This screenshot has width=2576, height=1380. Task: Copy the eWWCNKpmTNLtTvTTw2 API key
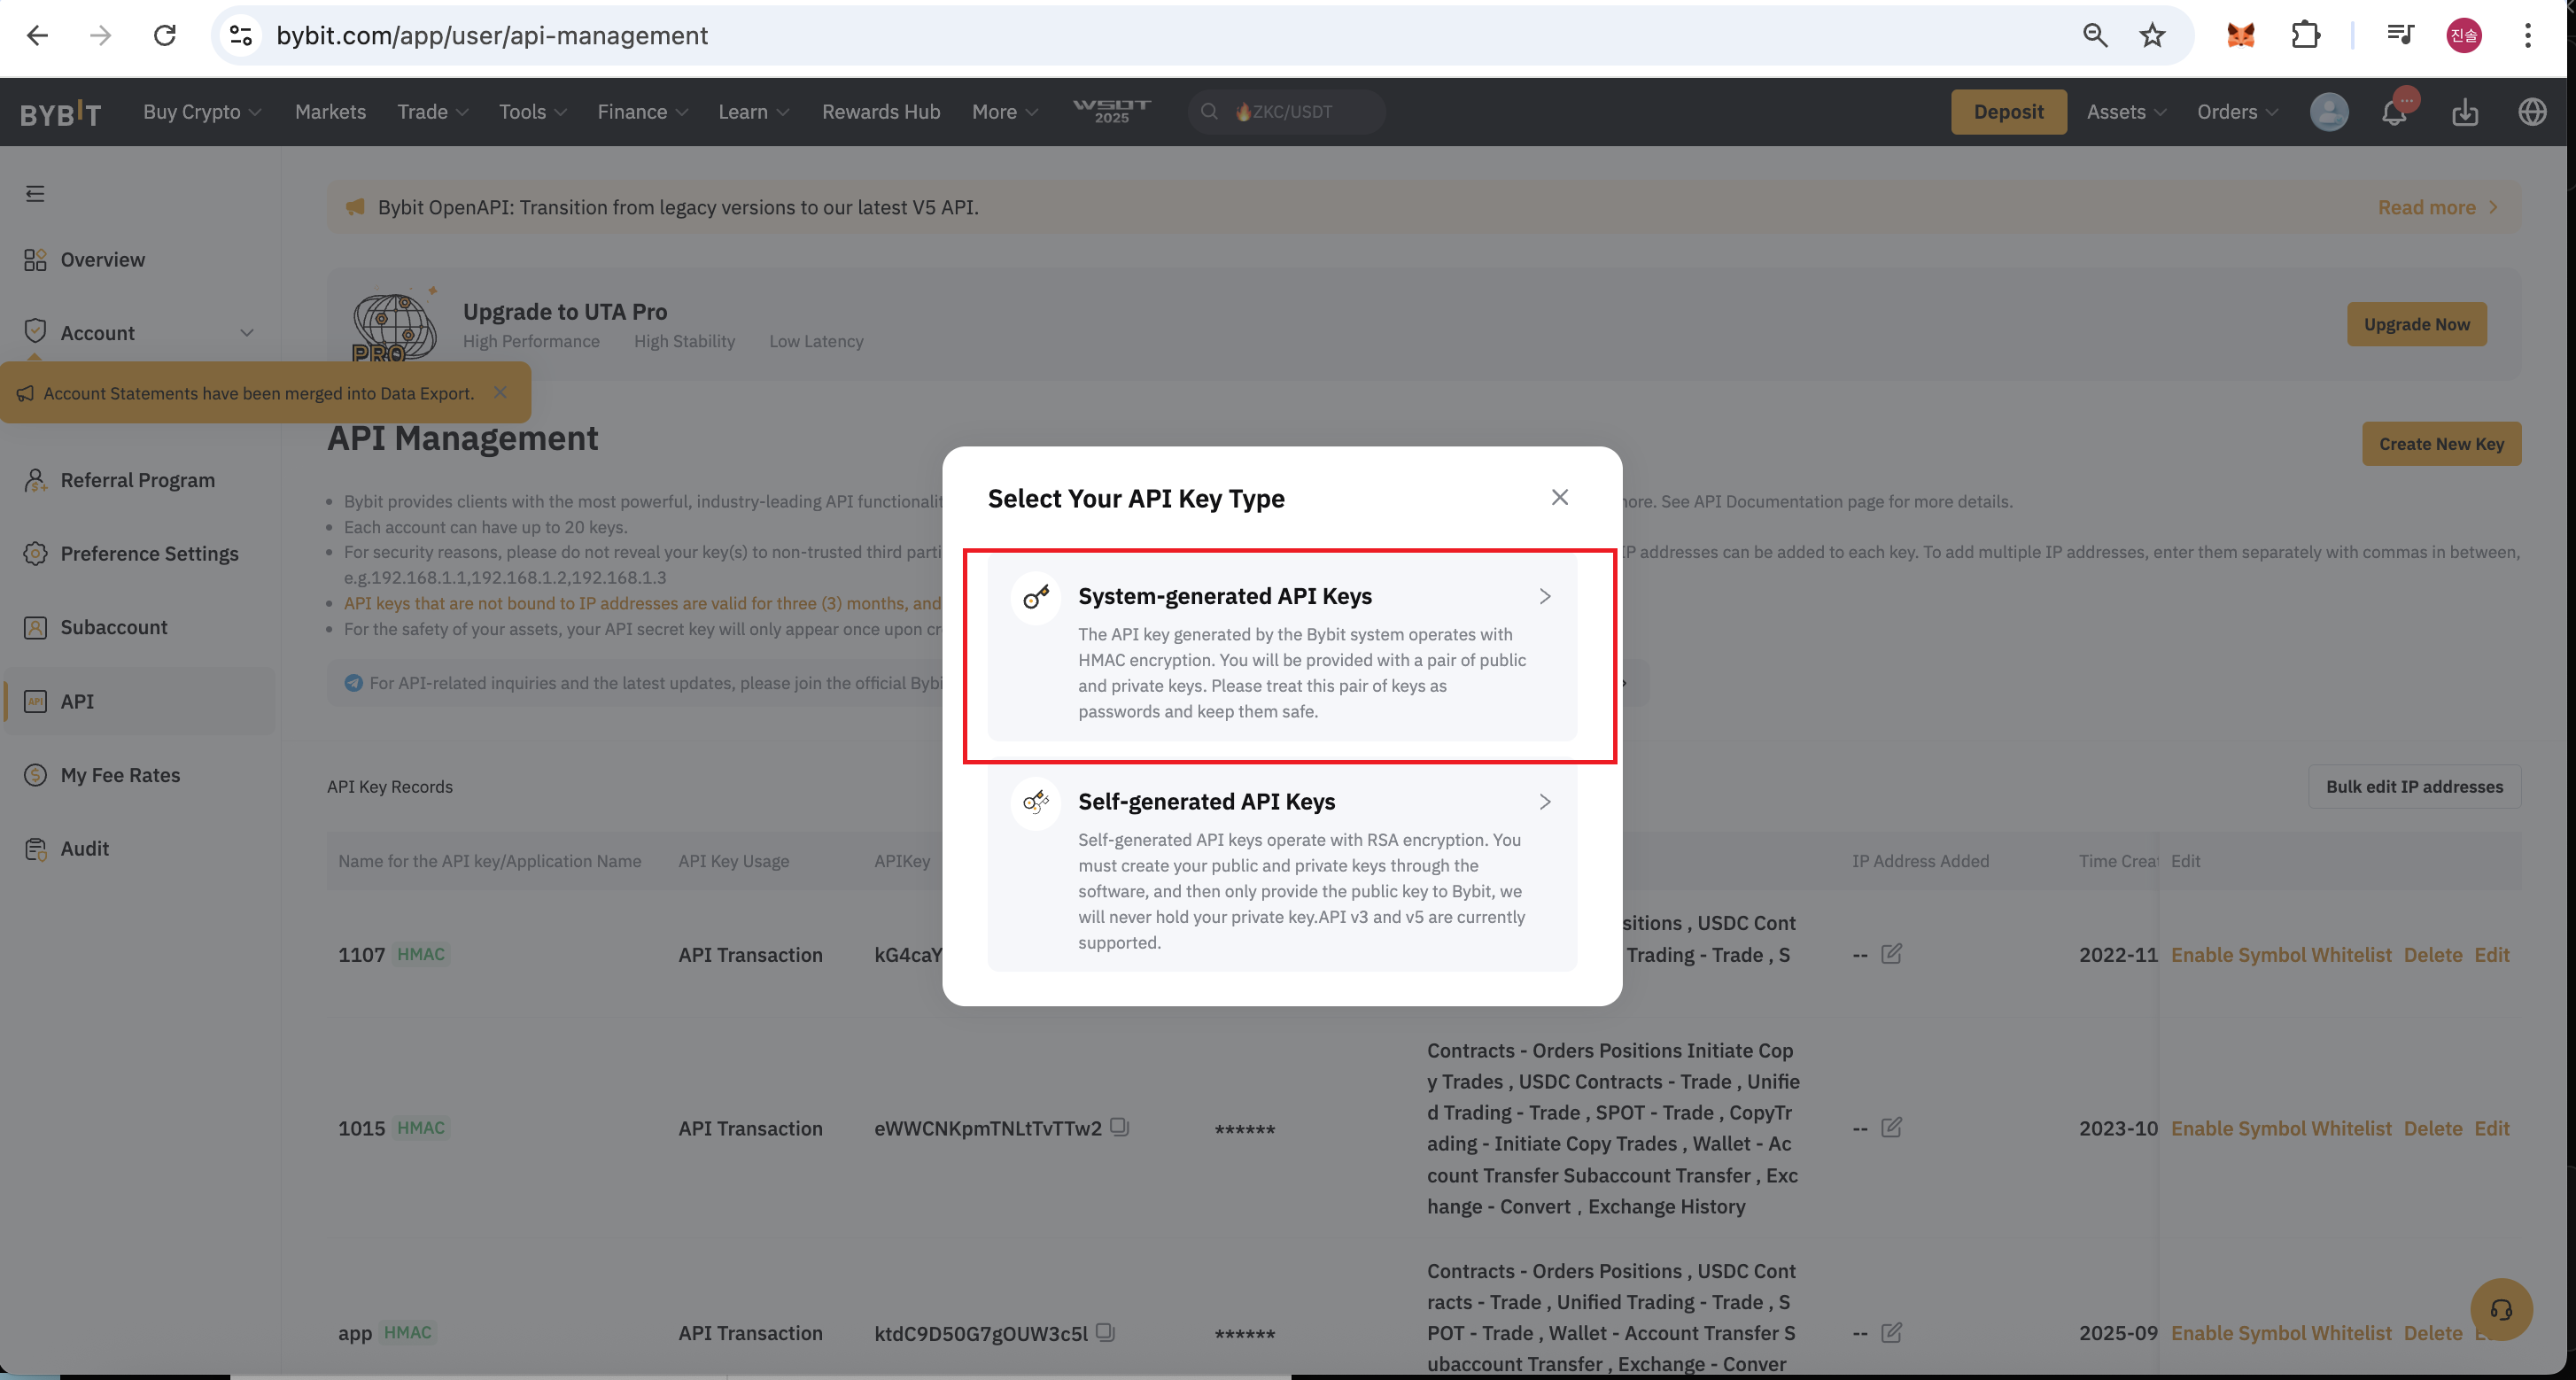click(1120, 1127)
